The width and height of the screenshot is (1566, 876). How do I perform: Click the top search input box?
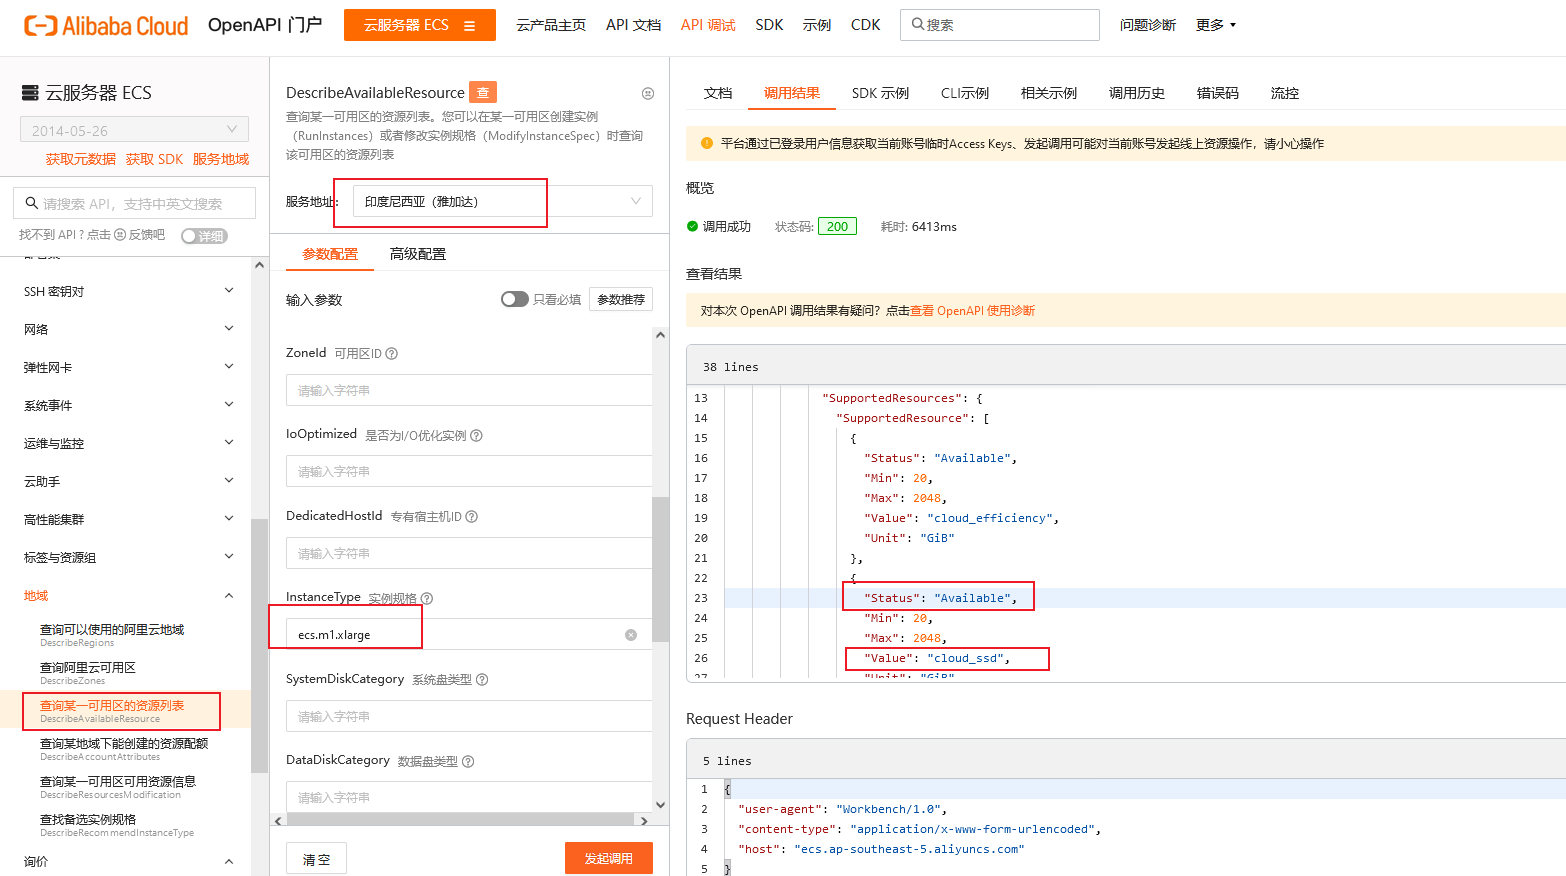click(x=1000, y=25)
